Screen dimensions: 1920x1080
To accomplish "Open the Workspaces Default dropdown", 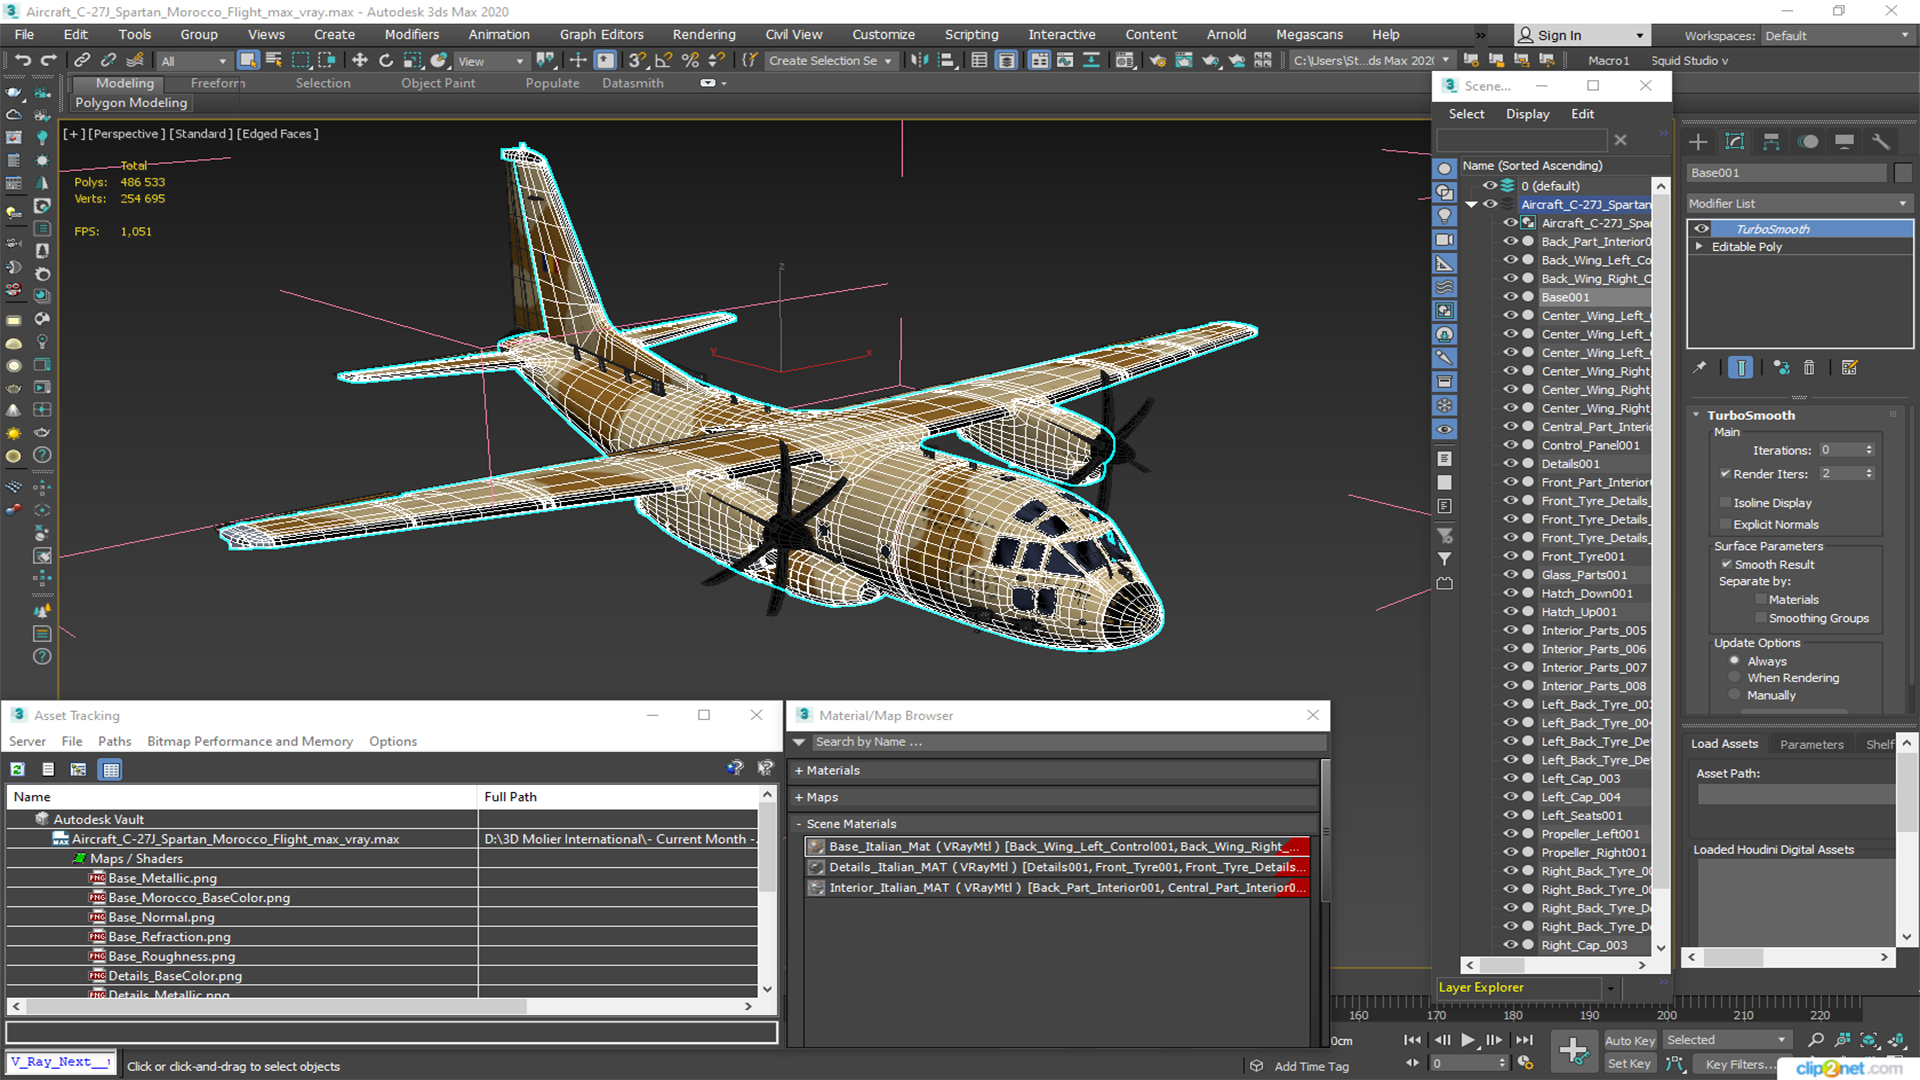I will coord(1836,36).
